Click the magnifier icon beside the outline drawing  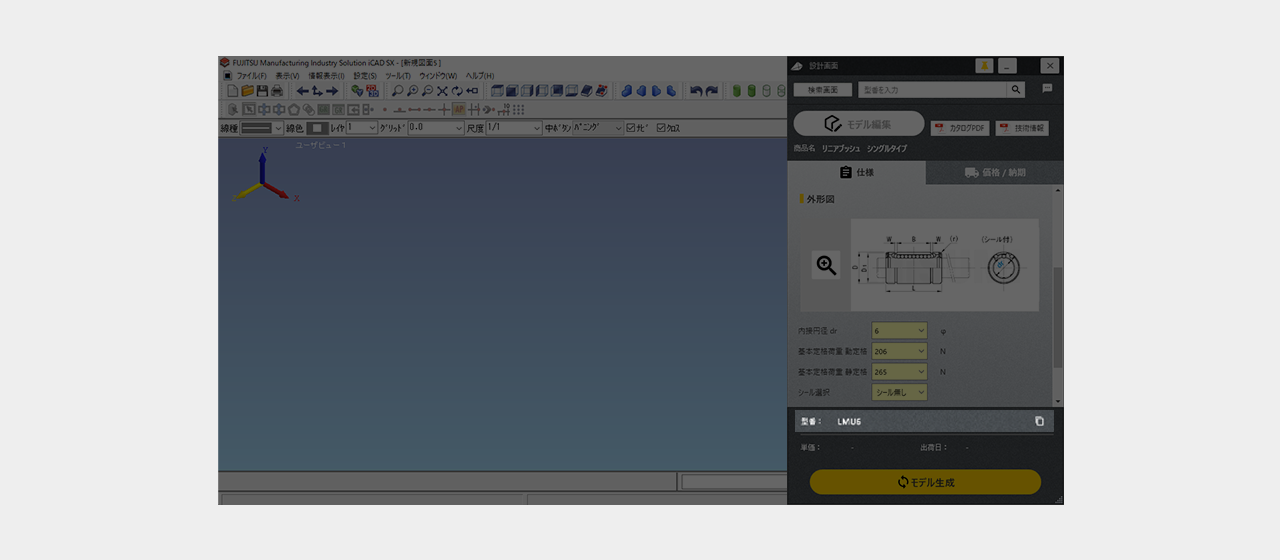pyautogui.click(x=826, y=265)
